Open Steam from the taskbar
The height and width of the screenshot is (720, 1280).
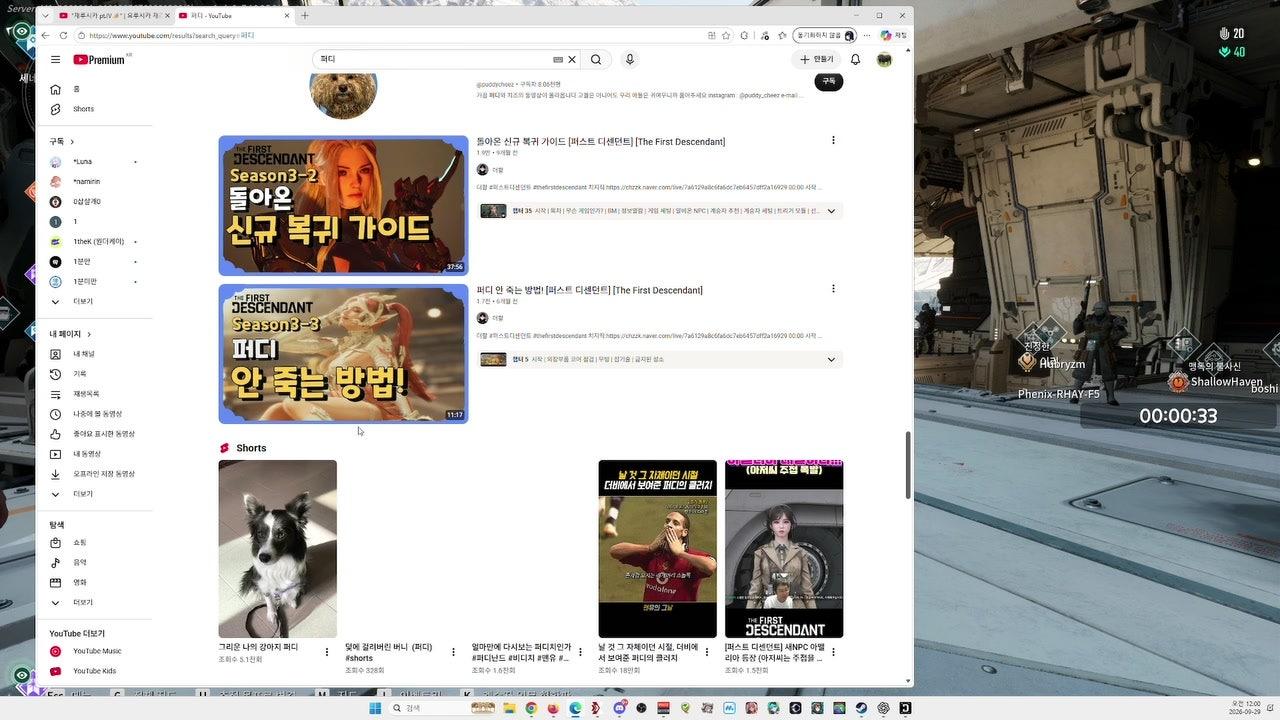(861, 708)
